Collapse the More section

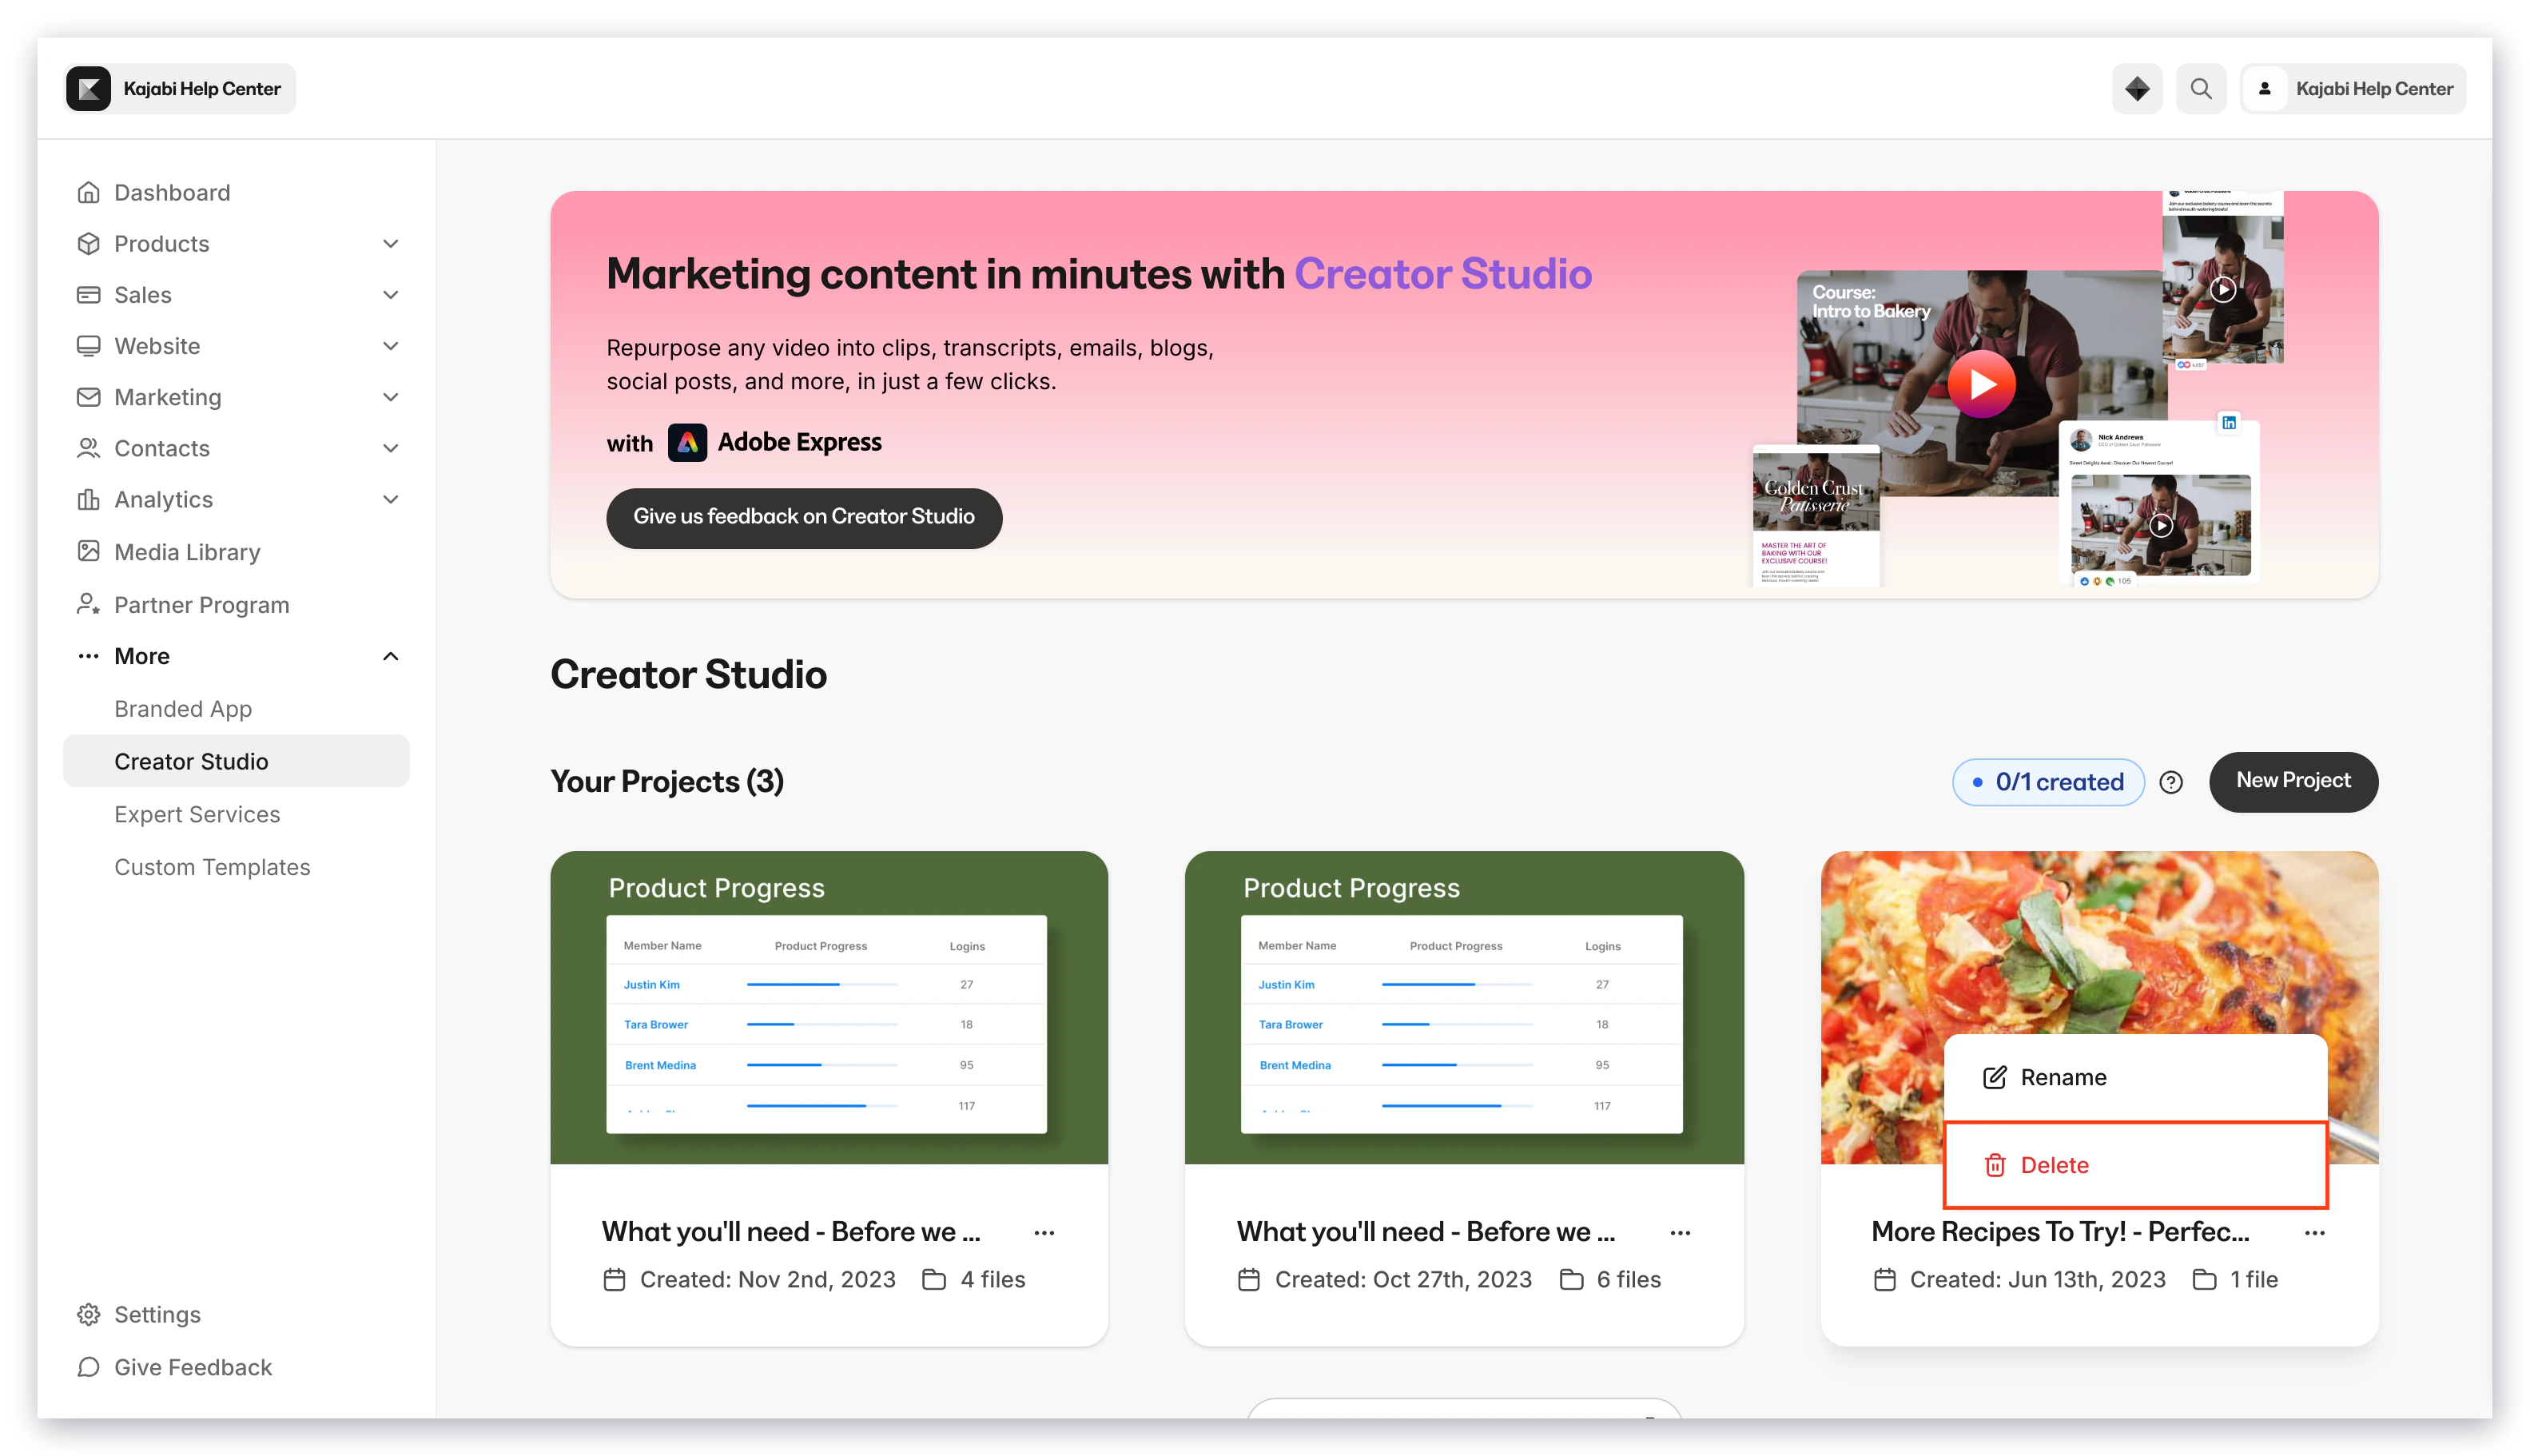click(390, 656)
